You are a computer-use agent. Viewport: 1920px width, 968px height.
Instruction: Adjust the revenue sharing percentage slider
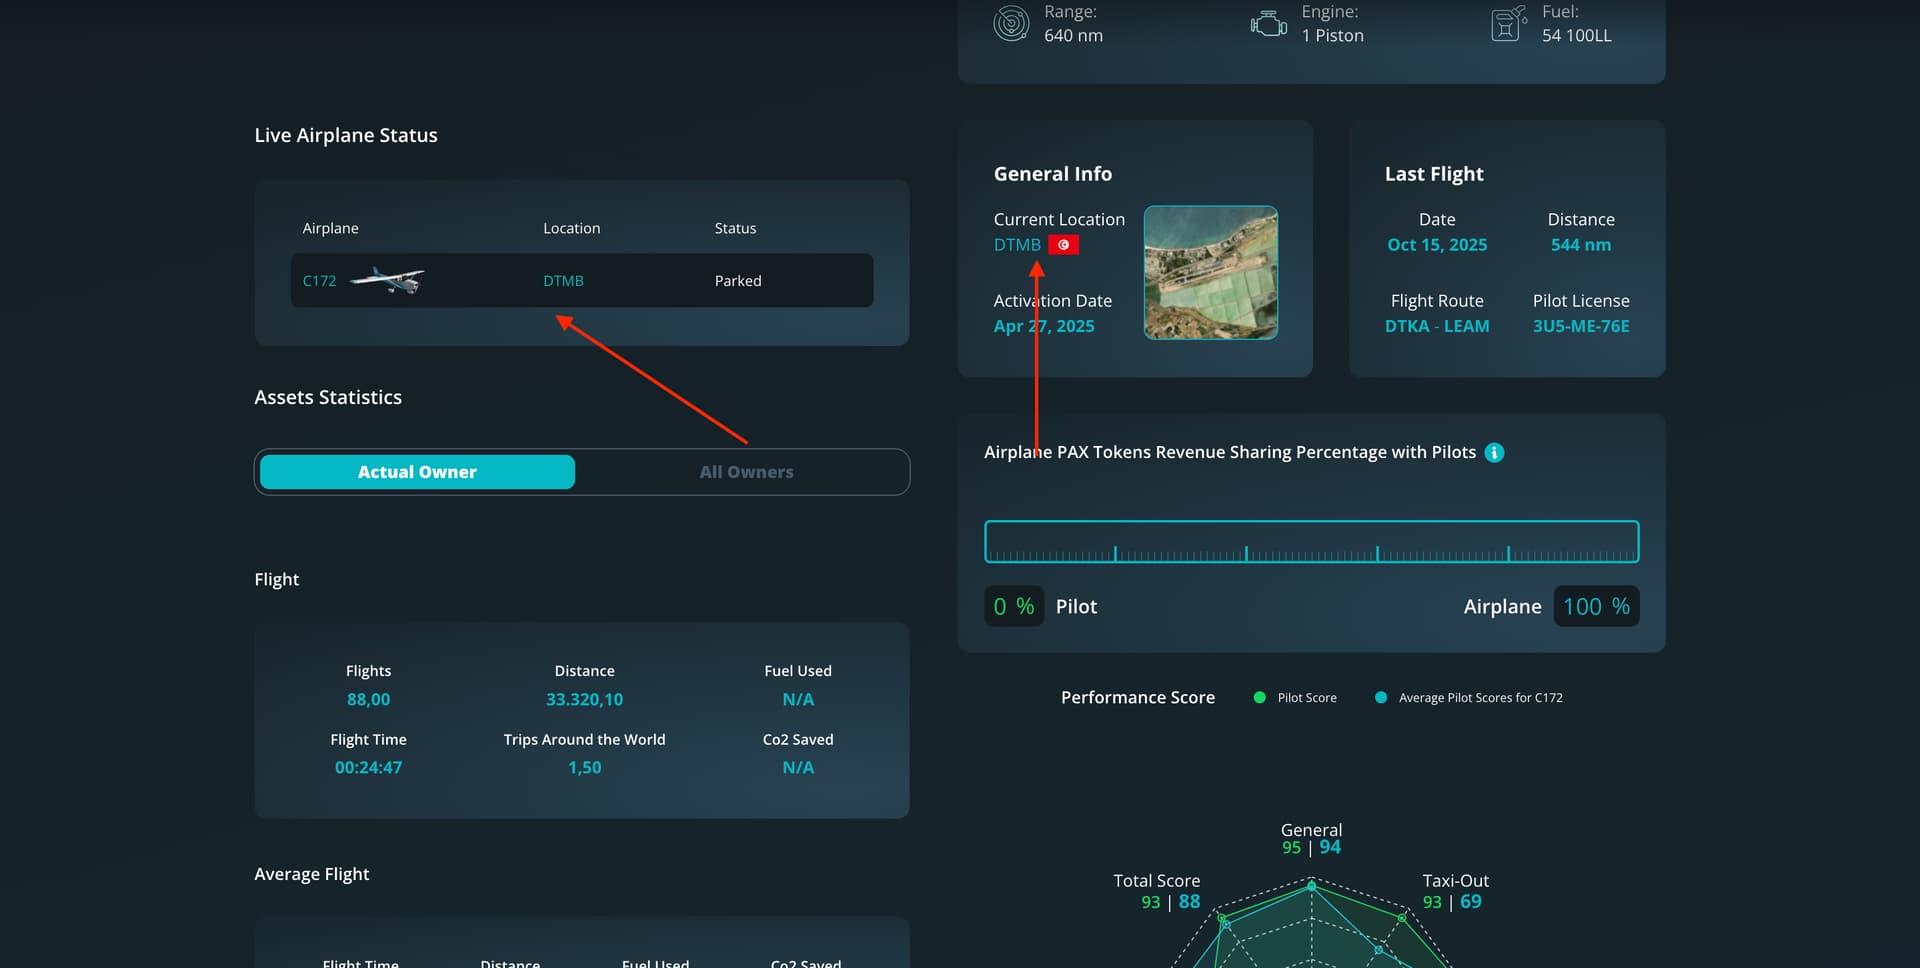[1311, 542]
